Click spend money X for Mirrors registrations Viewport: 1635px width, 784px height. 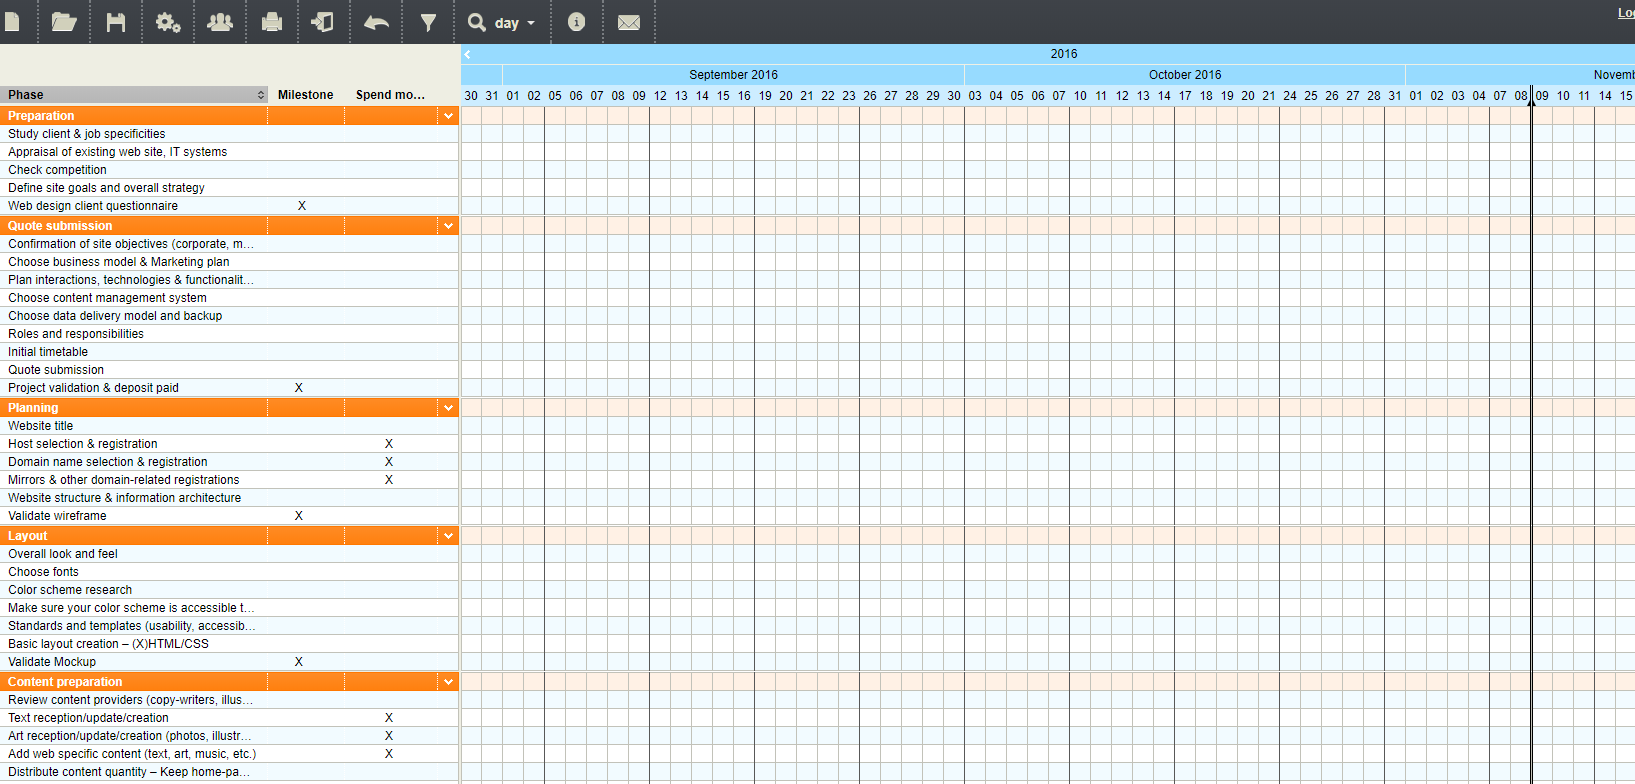point(389,480)
